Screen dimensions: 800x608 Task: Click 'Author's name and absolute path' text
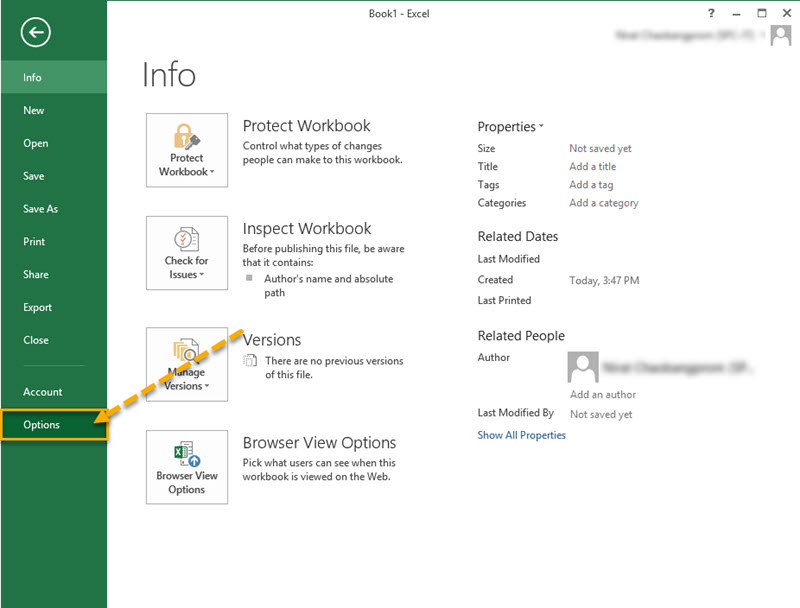coord(329,286)
